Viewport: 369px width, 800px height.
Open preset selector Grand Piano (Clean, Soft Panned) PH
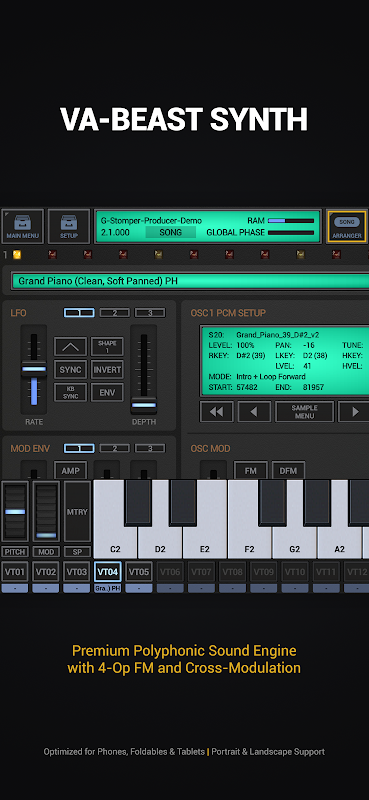click(x=190, y=281)
